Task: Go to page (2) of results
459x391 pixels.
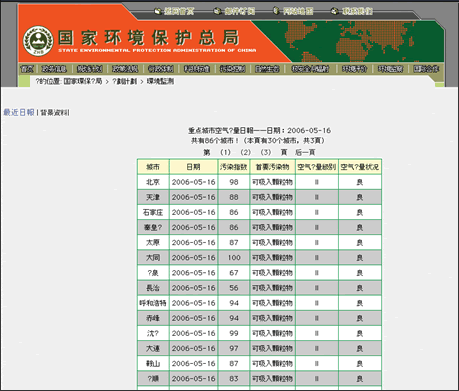Action: click(246, 152)
